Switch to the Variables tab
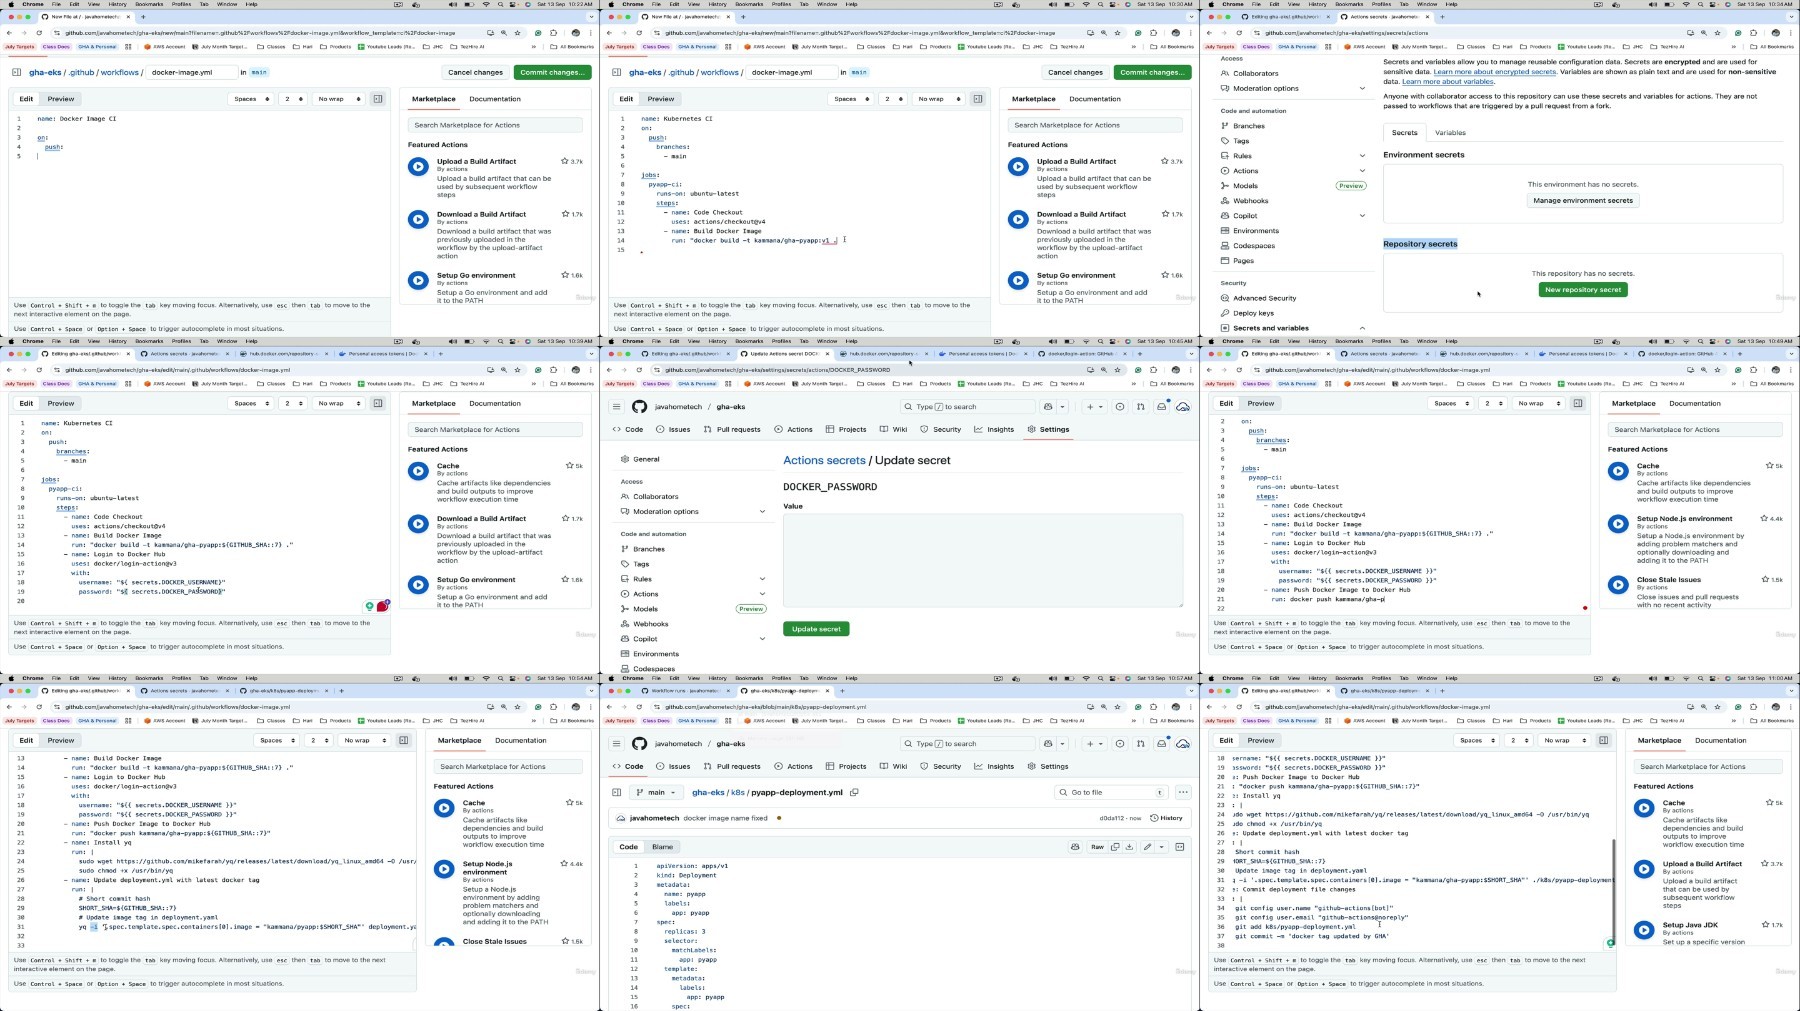The height and width of the screenshot is (1011, 1800). point(1450,132)
